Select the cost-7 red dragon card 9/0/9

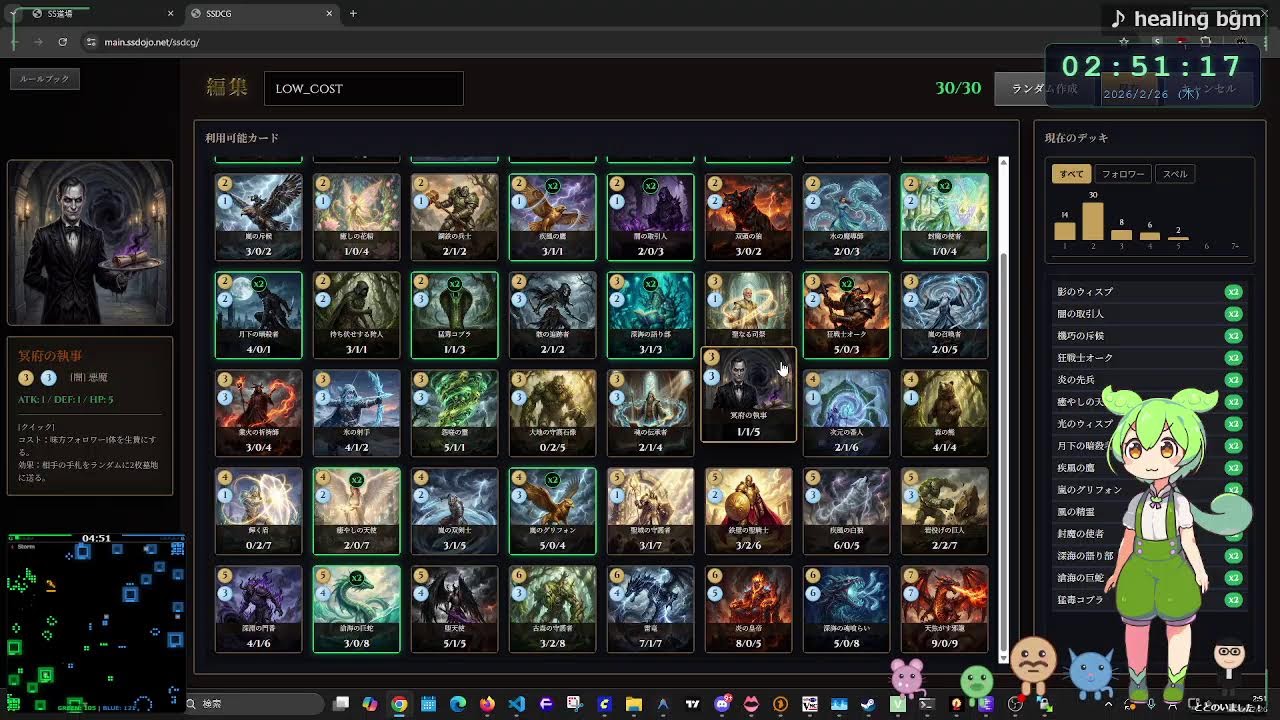pyautogui.click(x=944, y=609)
